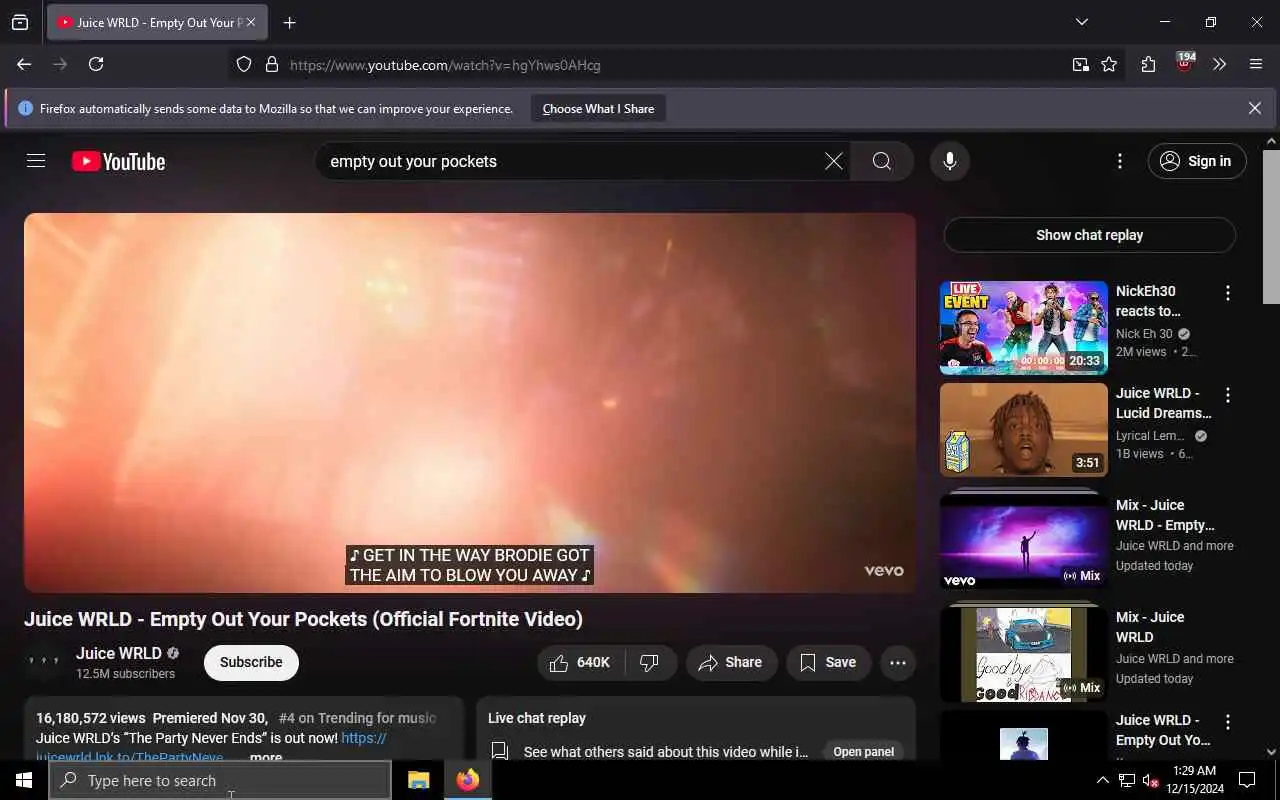
Task: Dislike this video
Action: [650, 662]
